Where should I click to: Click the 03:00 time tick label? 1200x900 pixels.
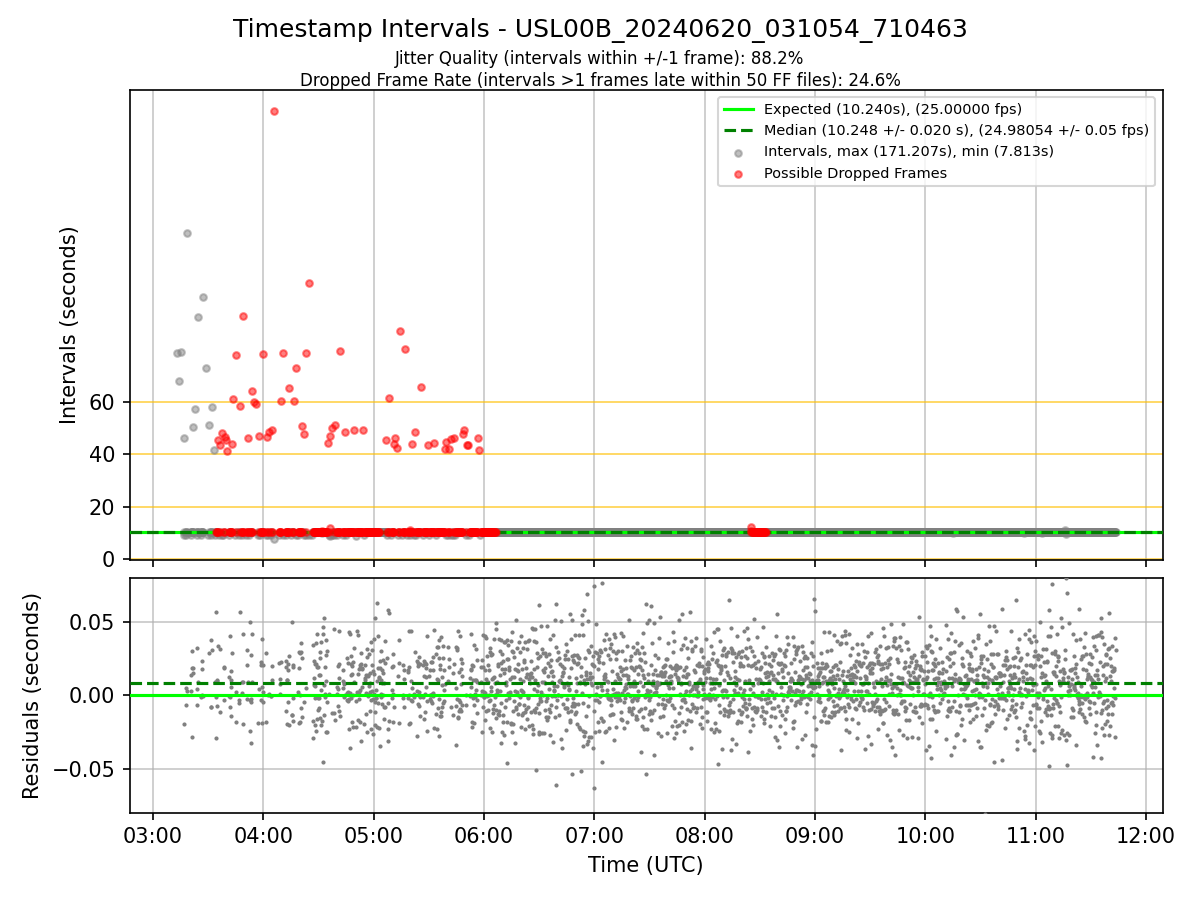pyautogui.click(x=152, y=834)
